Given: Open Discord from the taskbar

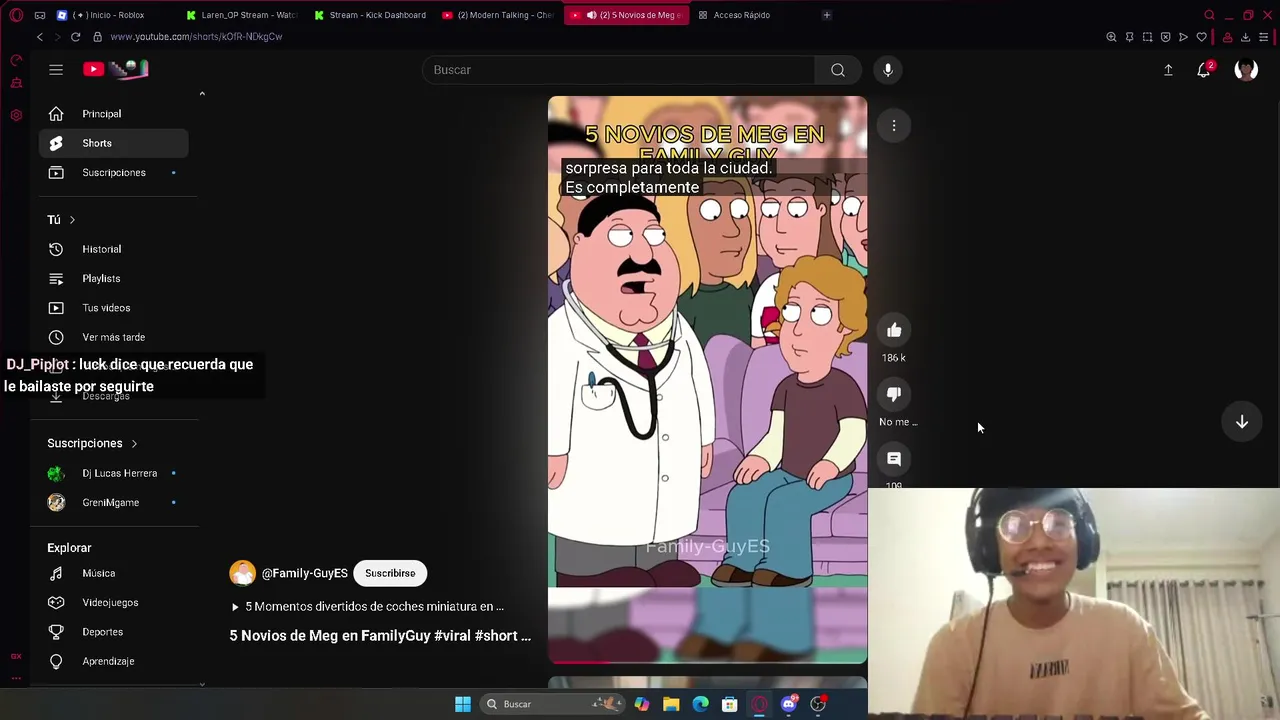Looking at the screenshot, I should tap(789, 704).
